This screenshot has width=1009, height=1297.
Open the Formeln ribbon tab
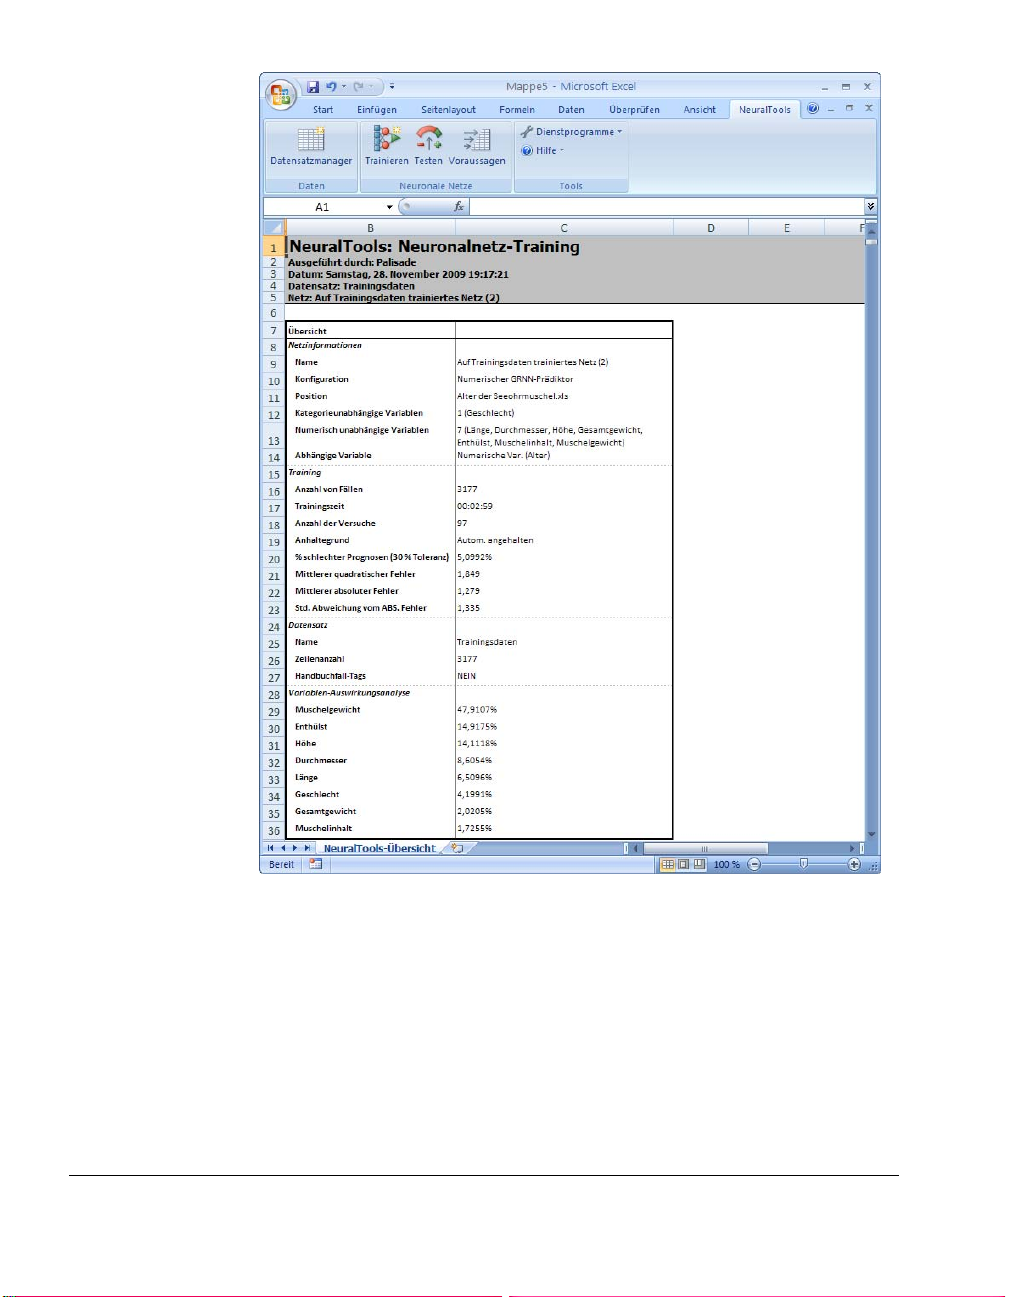(517, 110)
